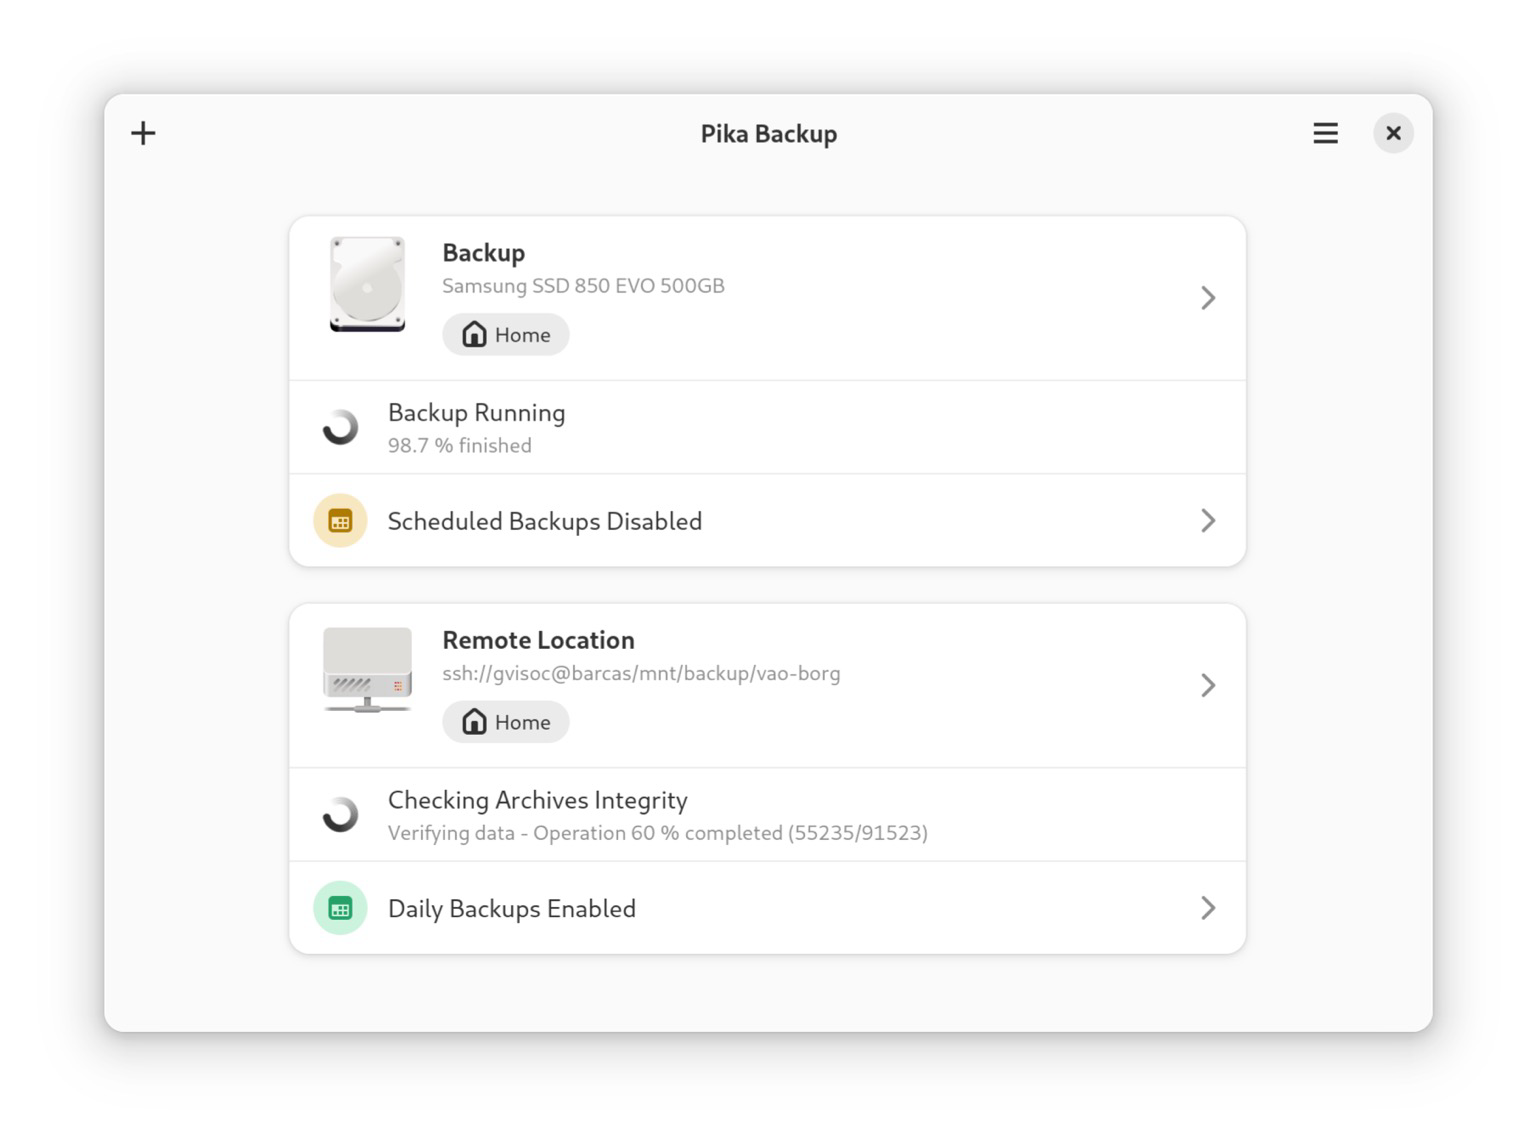
Task: Open the Daily Backups Enabled row
Action: (x=767, y=908)
